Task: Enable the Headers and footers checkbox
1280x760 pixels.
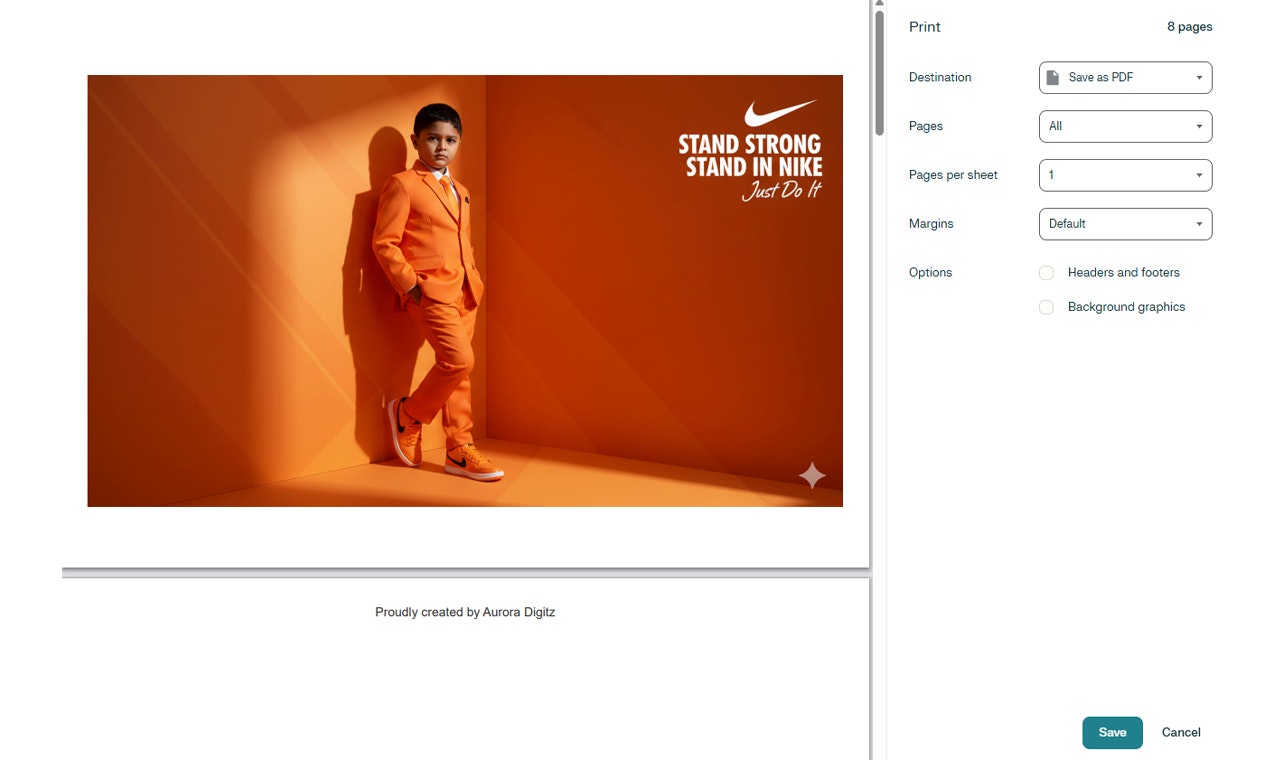Action: pos(1046,273)
